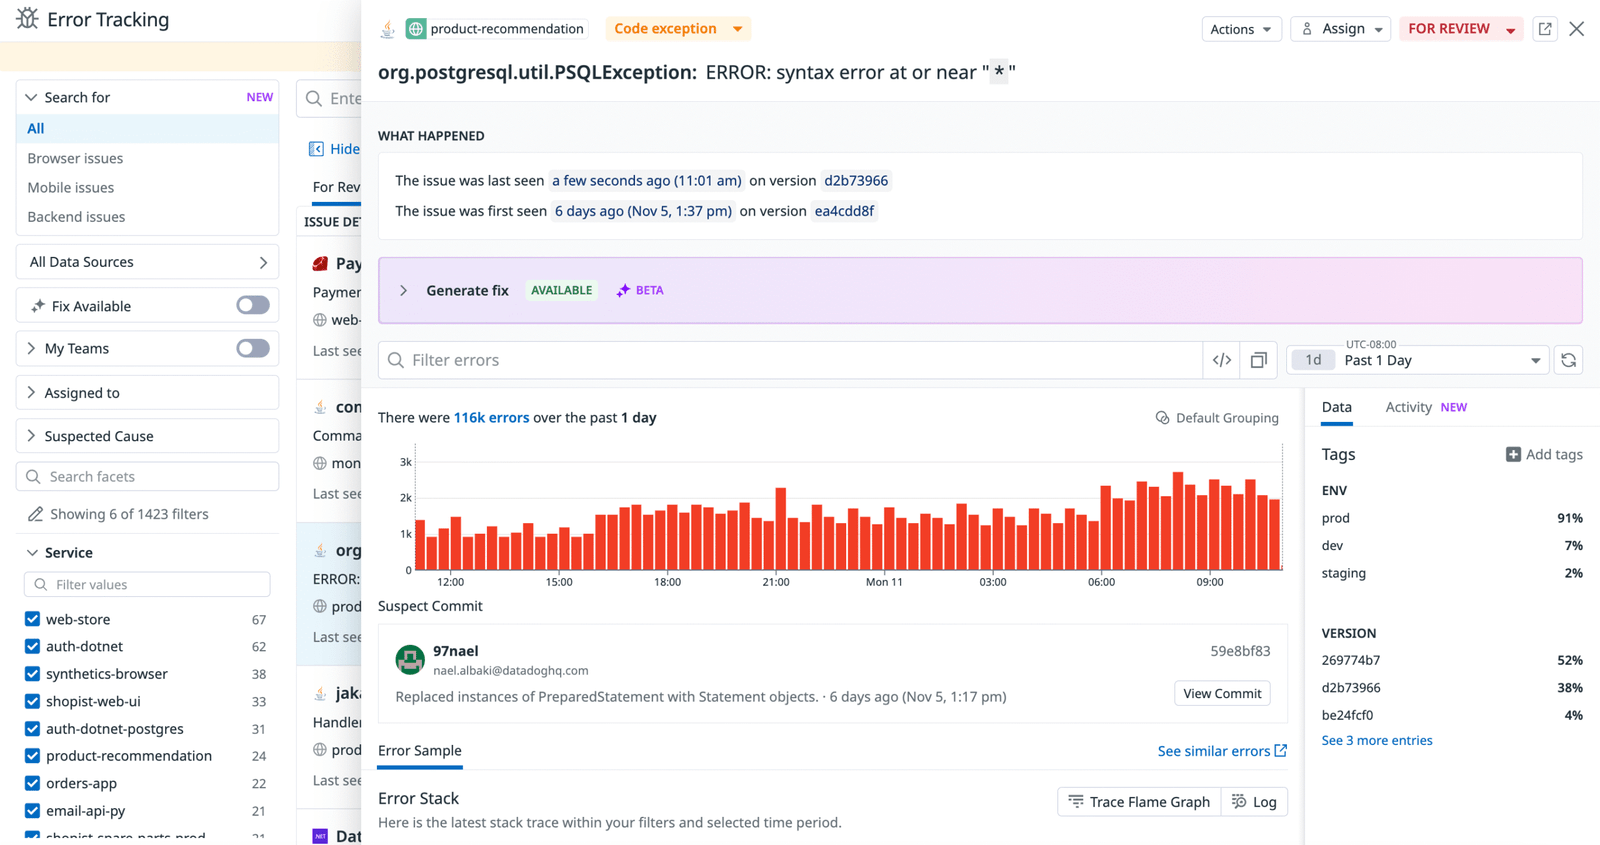The width and height of the screenshot is (1600, 845).
Task: Turn on the My Teams toggle
Action: [x=252, y=348]
